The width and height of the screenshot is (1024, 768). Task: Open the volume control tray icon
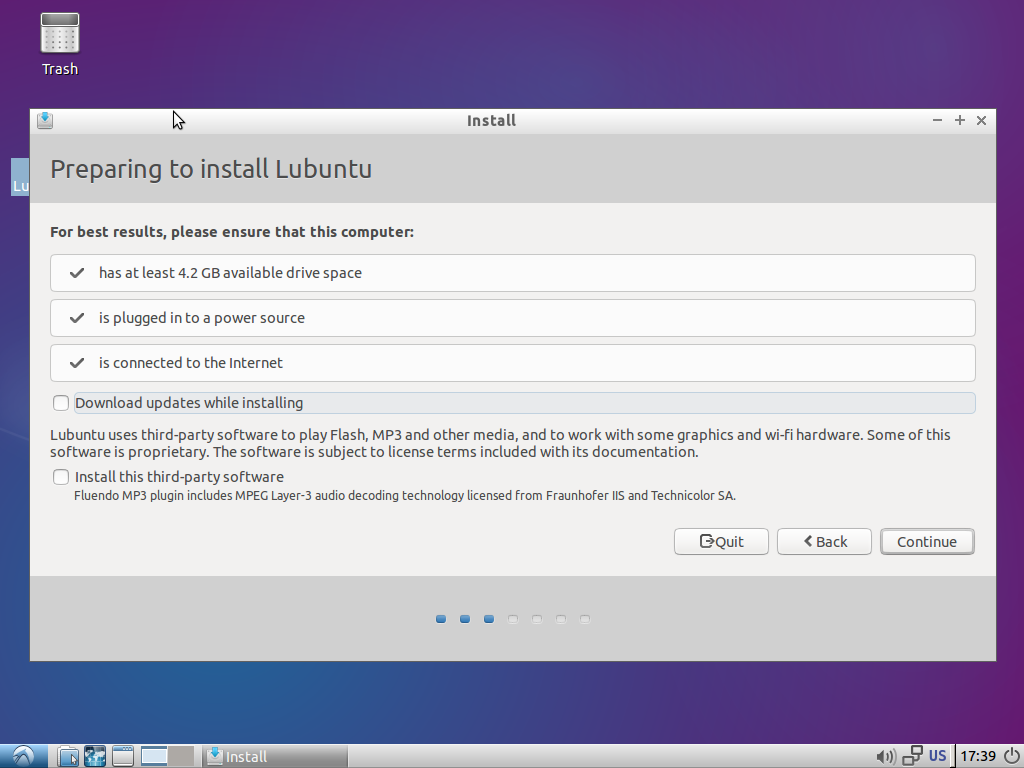[886, 756]
